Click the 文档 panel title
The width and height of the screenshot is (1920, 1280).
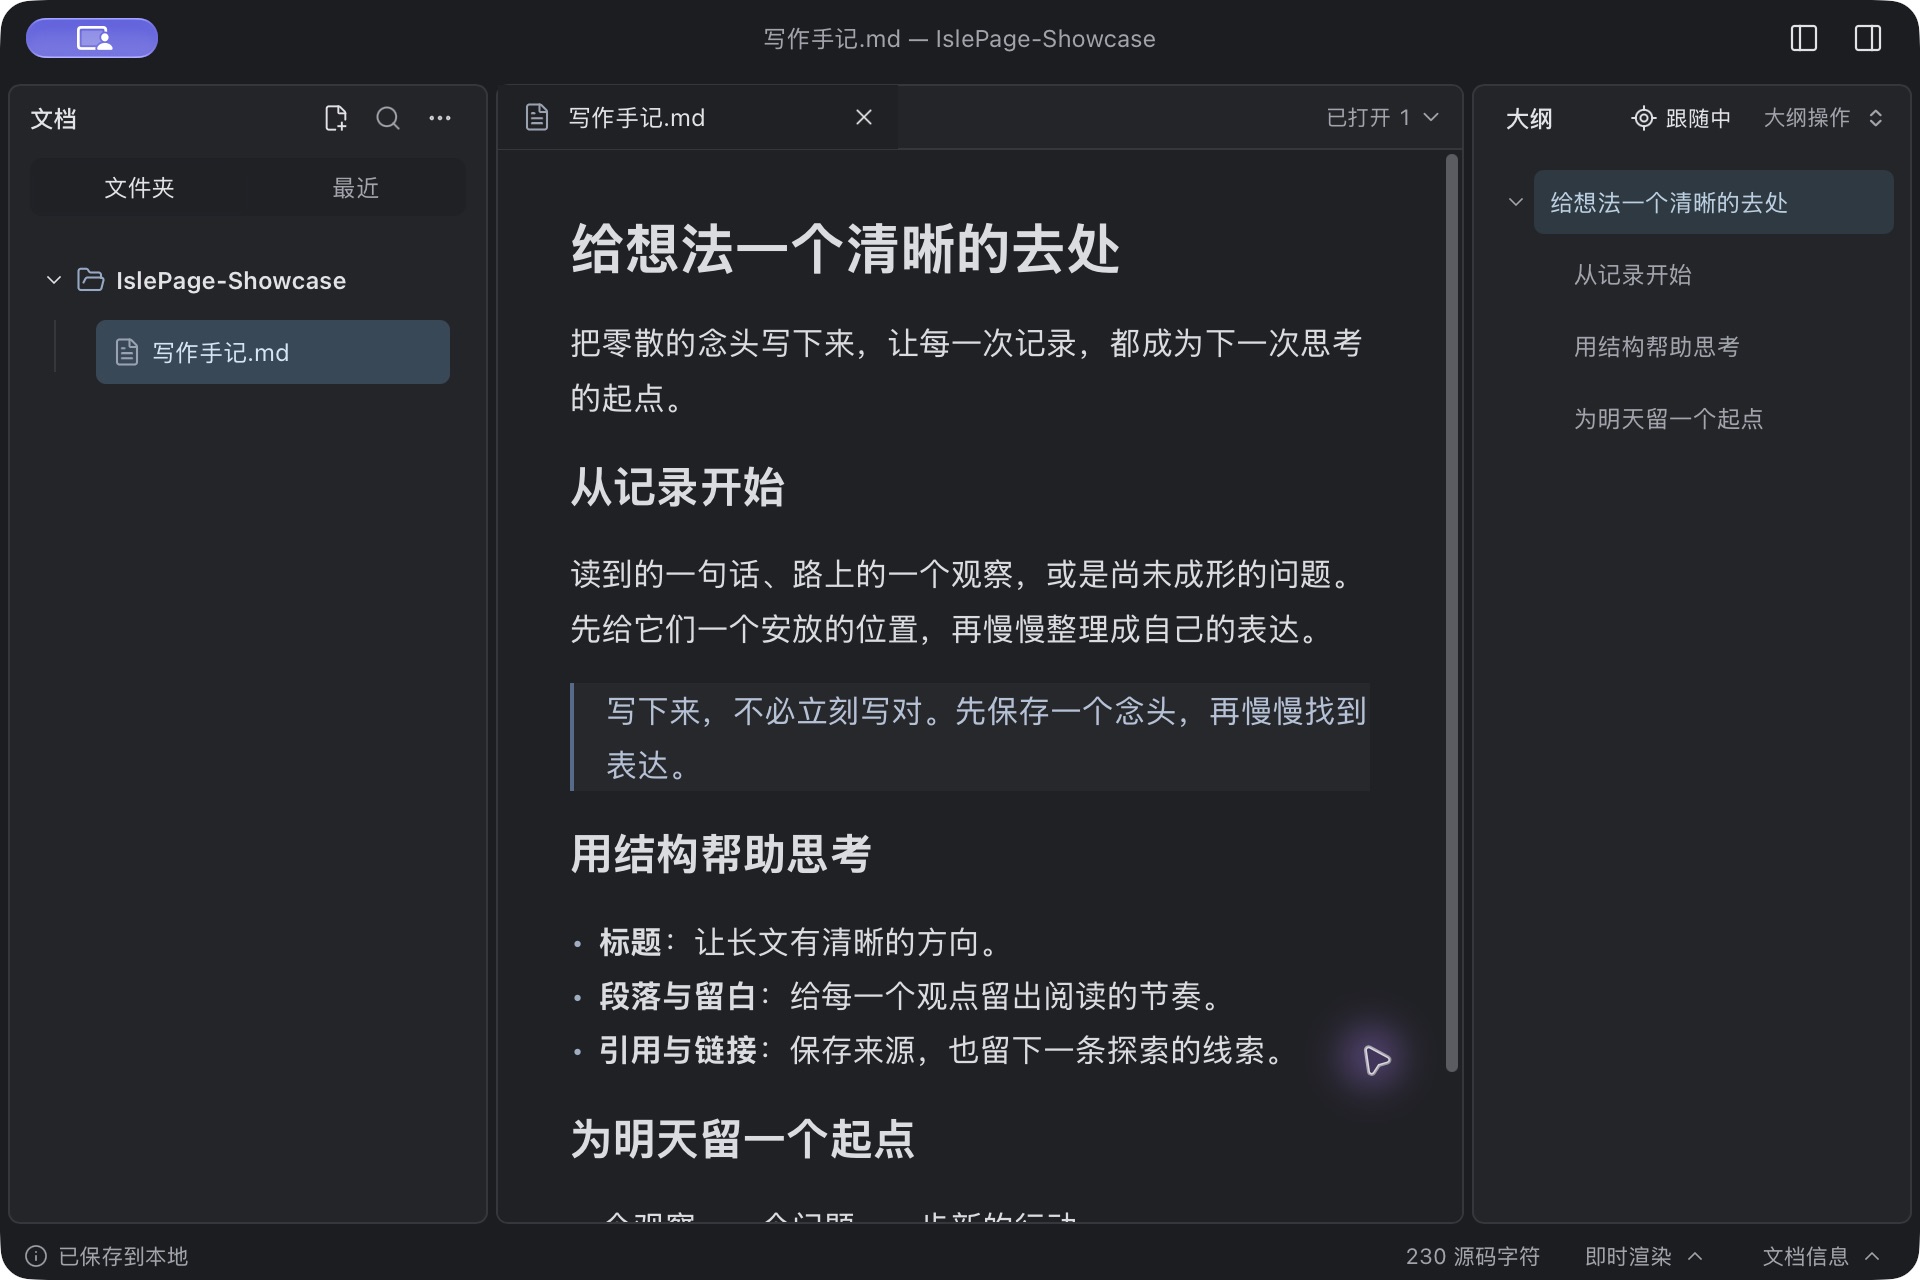[x=54, y=118]
